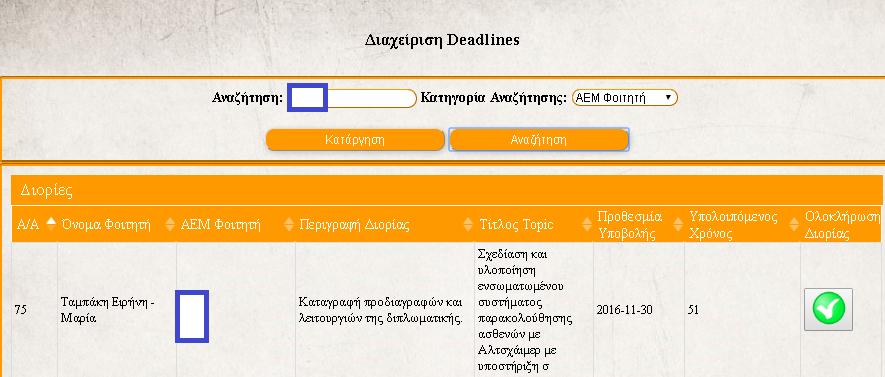Select the remaining time value 51
885x377 pixels.
click(x=694, y=310)
